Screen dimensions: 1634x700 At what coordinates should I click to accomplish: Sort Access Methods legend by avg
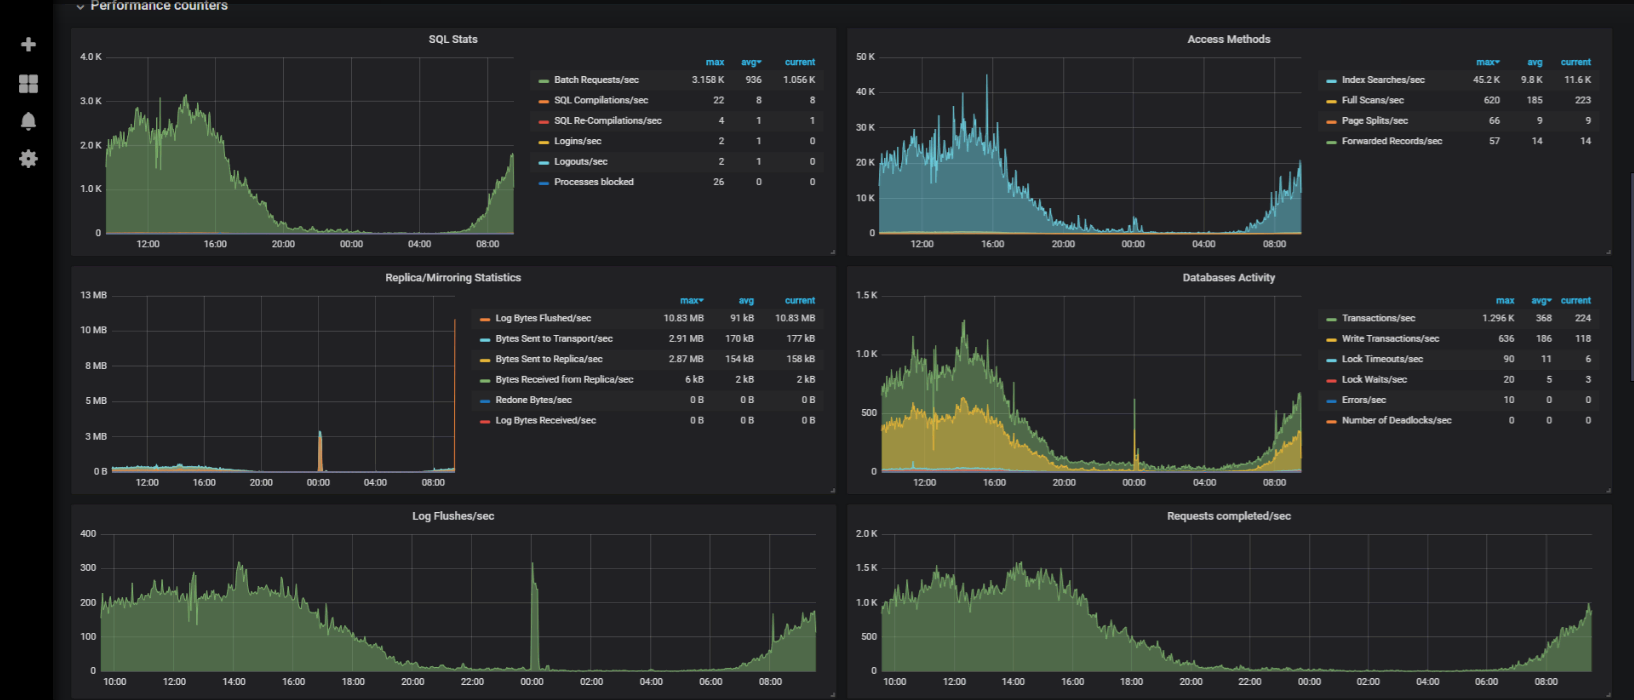(x=1535, y=62)
